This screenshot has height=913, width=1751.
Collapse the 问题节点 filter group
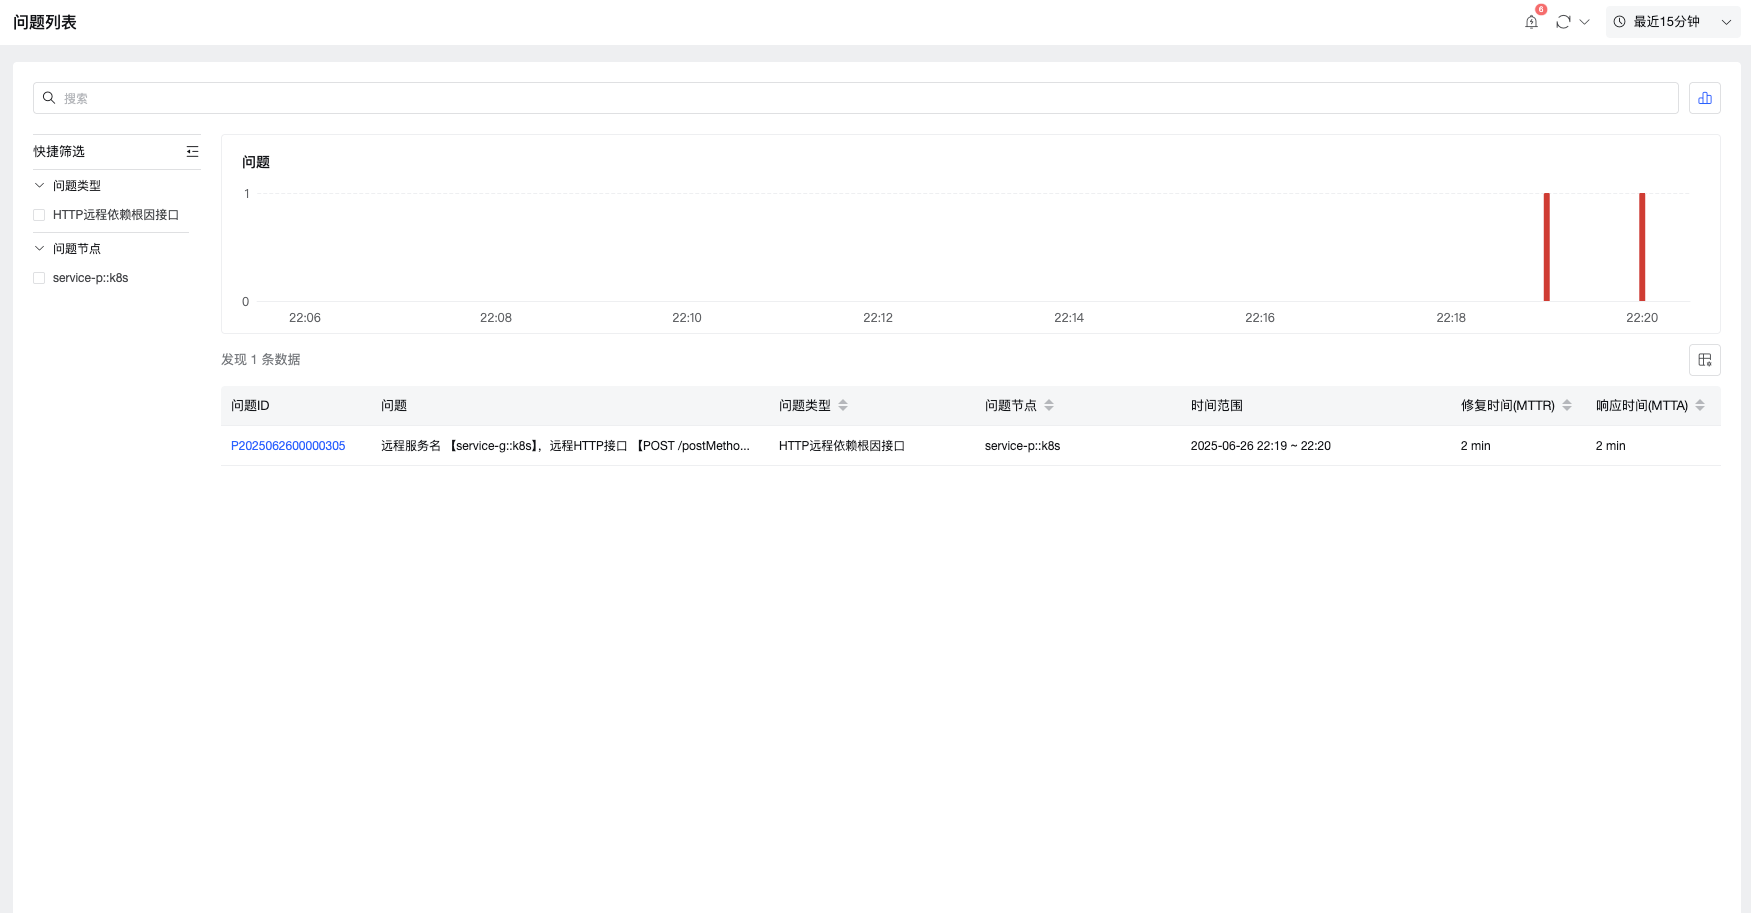pyautogui.click(x=39, y=249)
